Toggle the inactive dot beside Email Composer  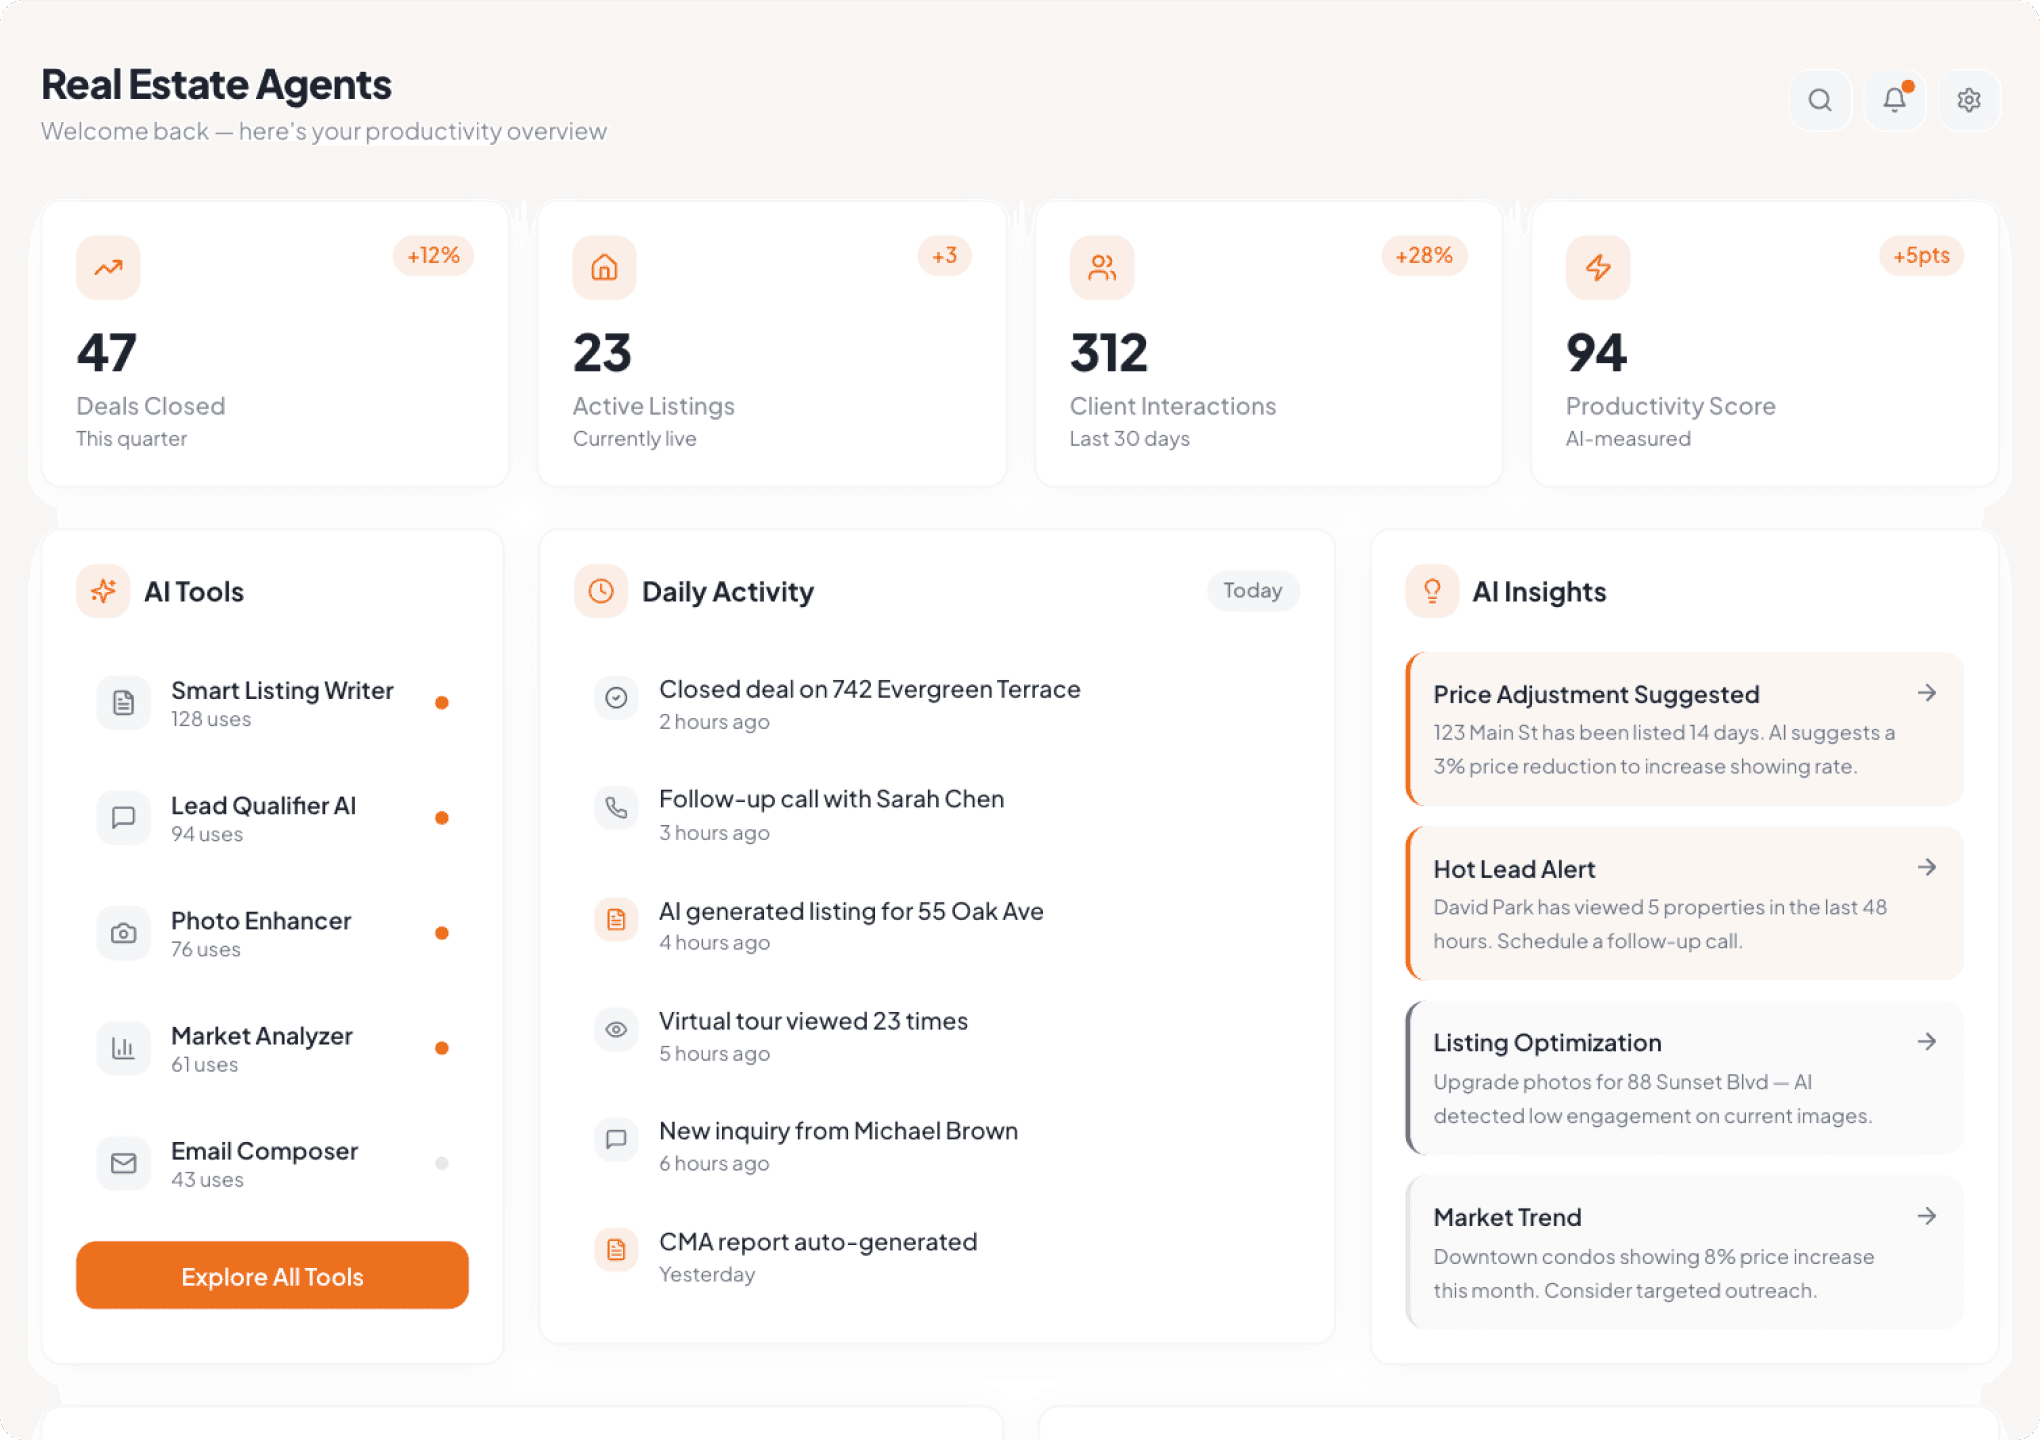coord(441,1162)
